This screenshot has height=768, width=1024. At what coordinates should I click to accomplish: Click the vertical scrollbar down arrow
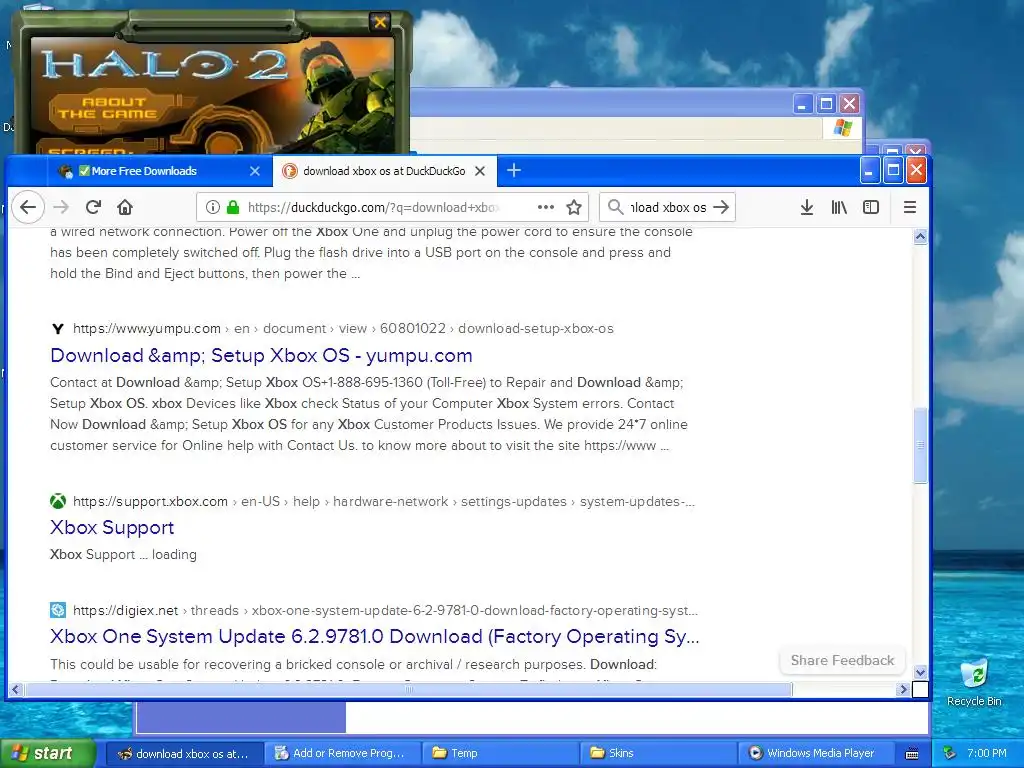920,672
